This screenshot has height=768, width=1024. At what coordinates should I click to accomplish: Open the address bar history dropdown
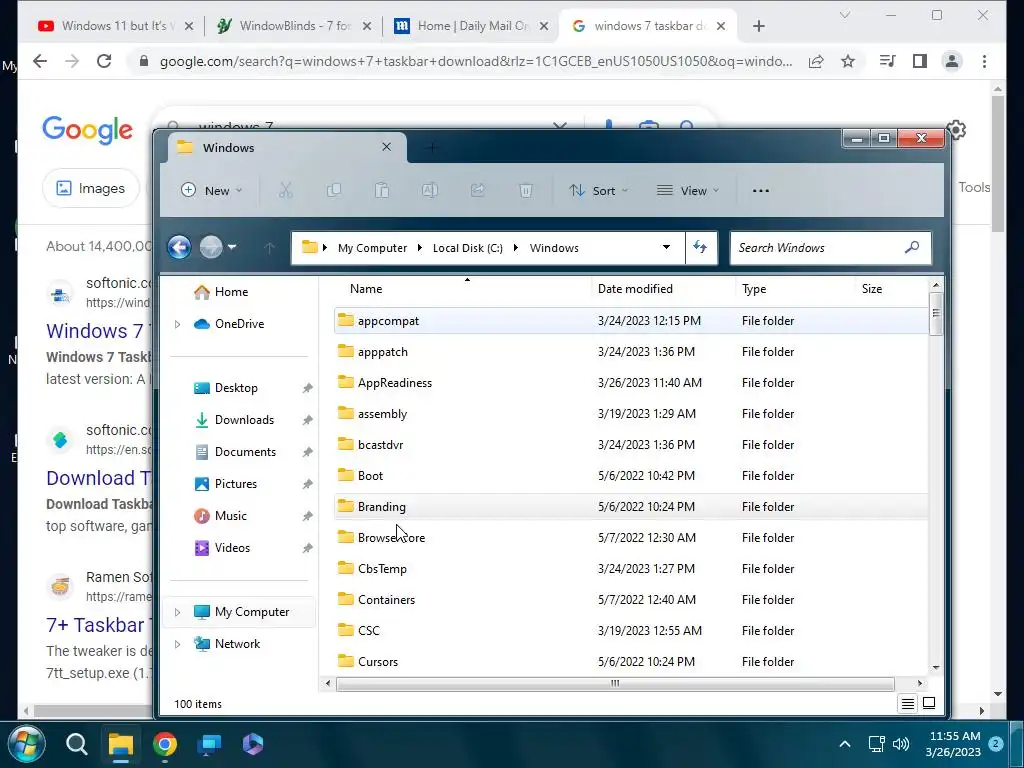[666, 248]
